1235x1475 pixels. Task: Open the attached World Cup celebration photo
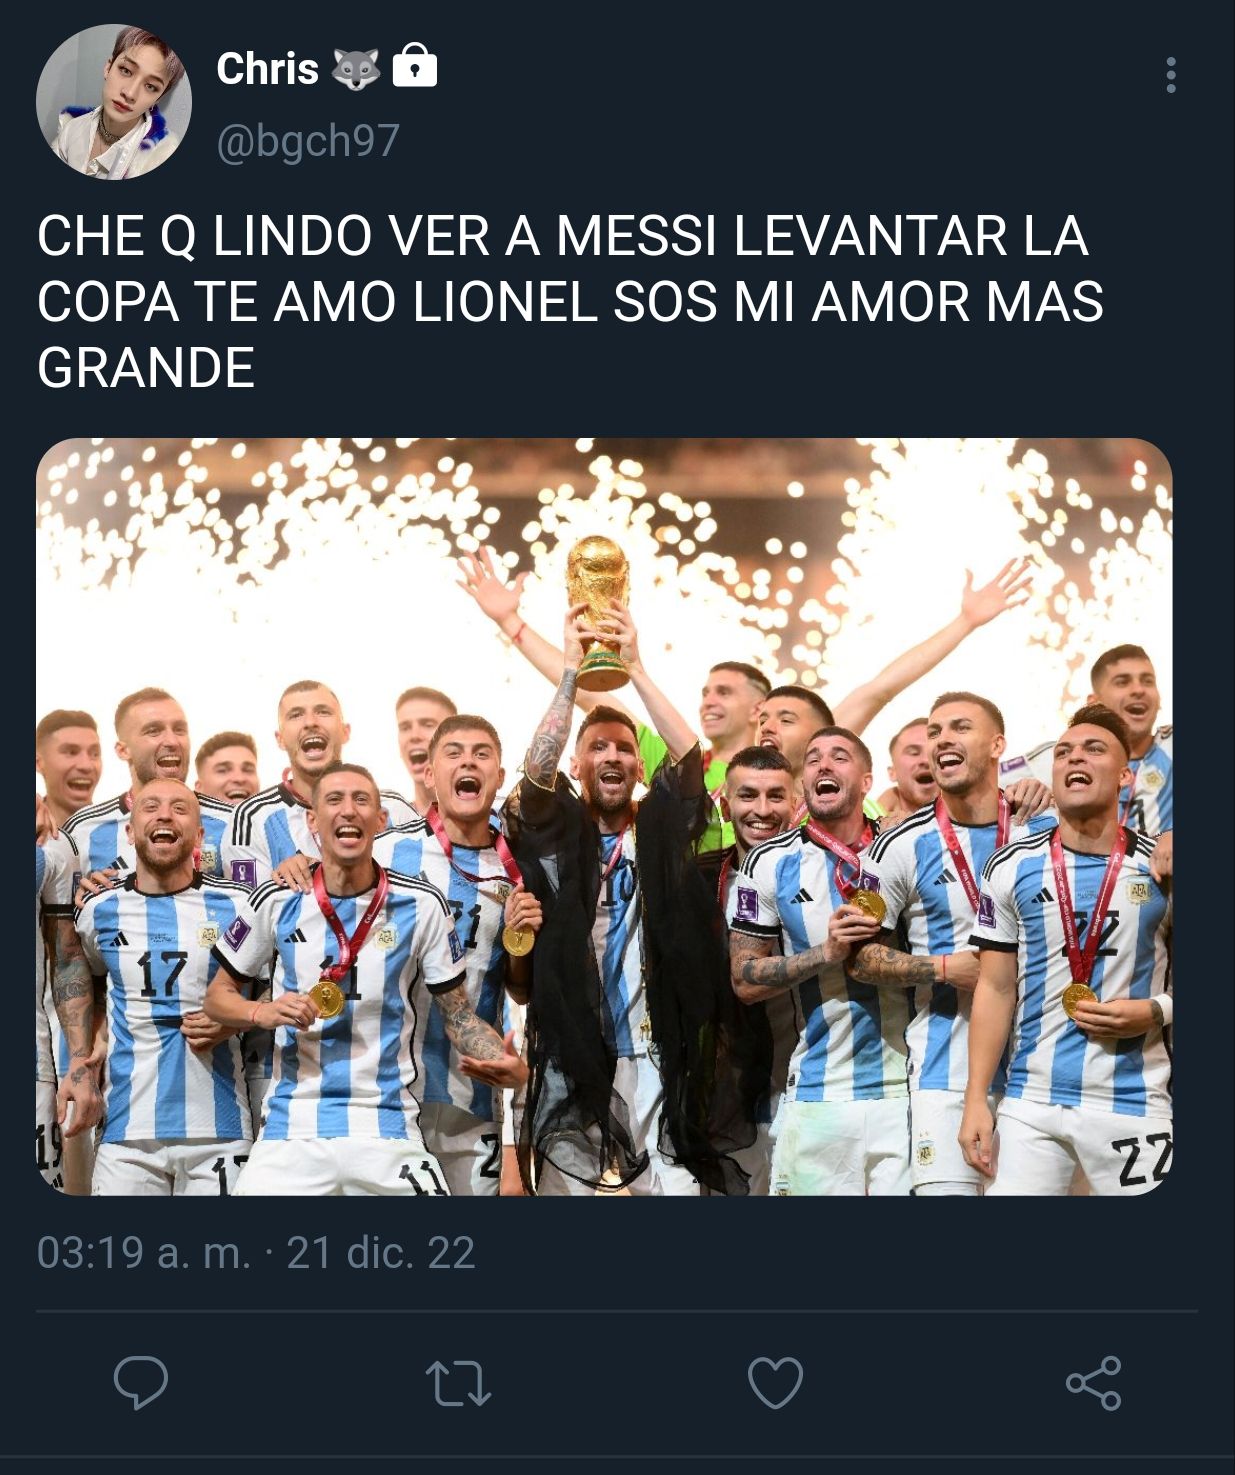point(604,816)
